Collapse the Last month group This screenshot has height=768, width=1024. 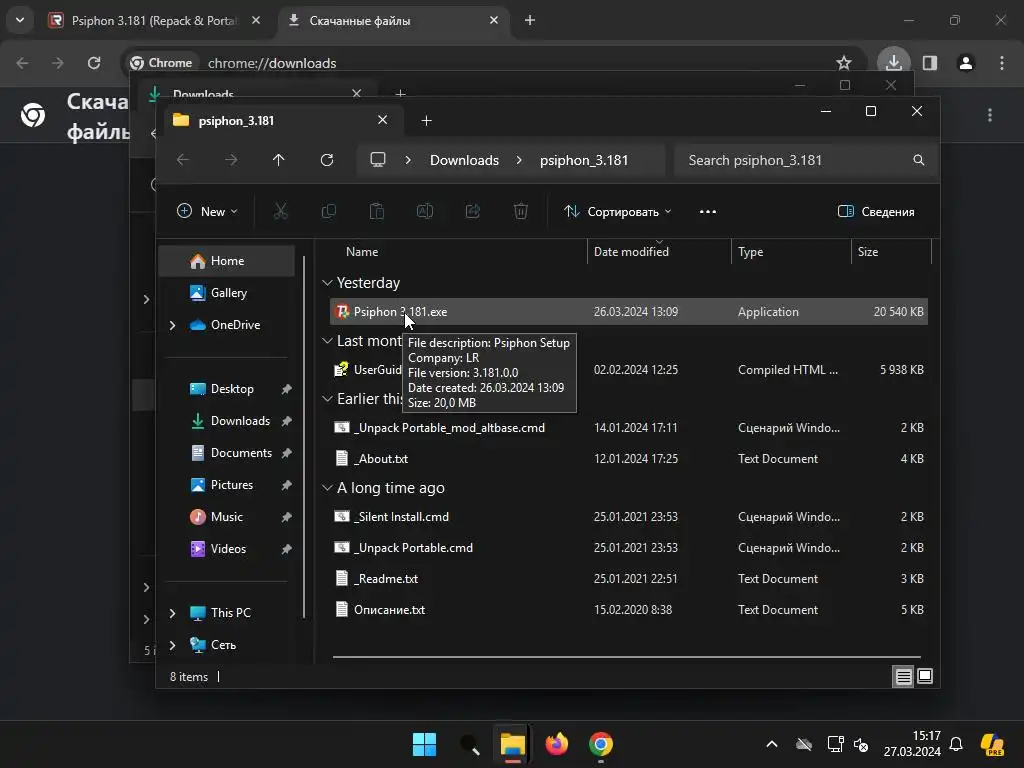coord(327,341)
